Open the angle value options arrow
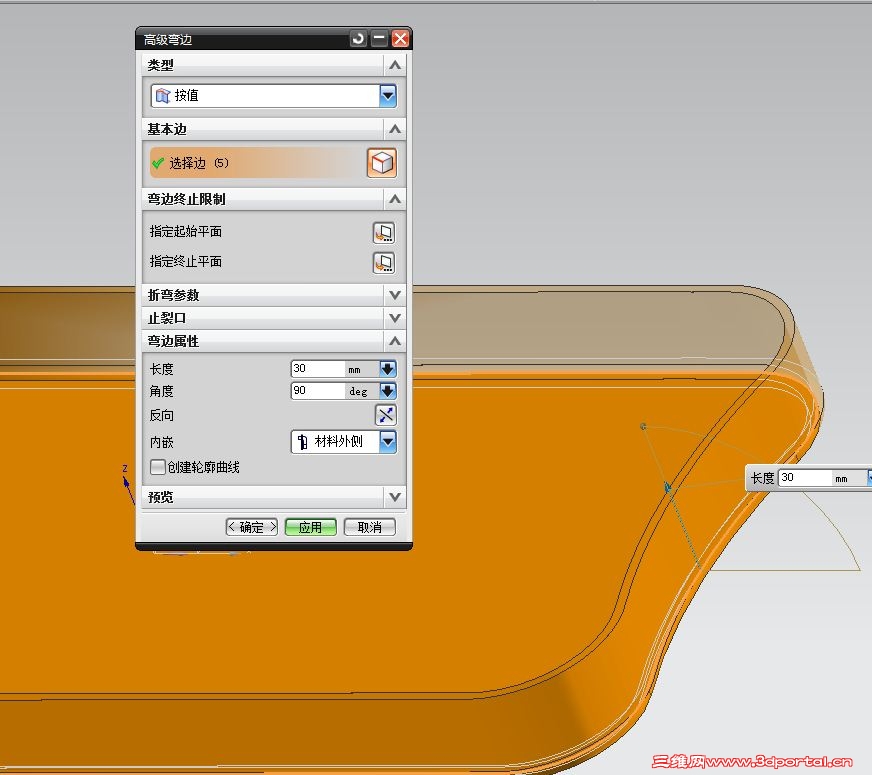 click(388, 391)
